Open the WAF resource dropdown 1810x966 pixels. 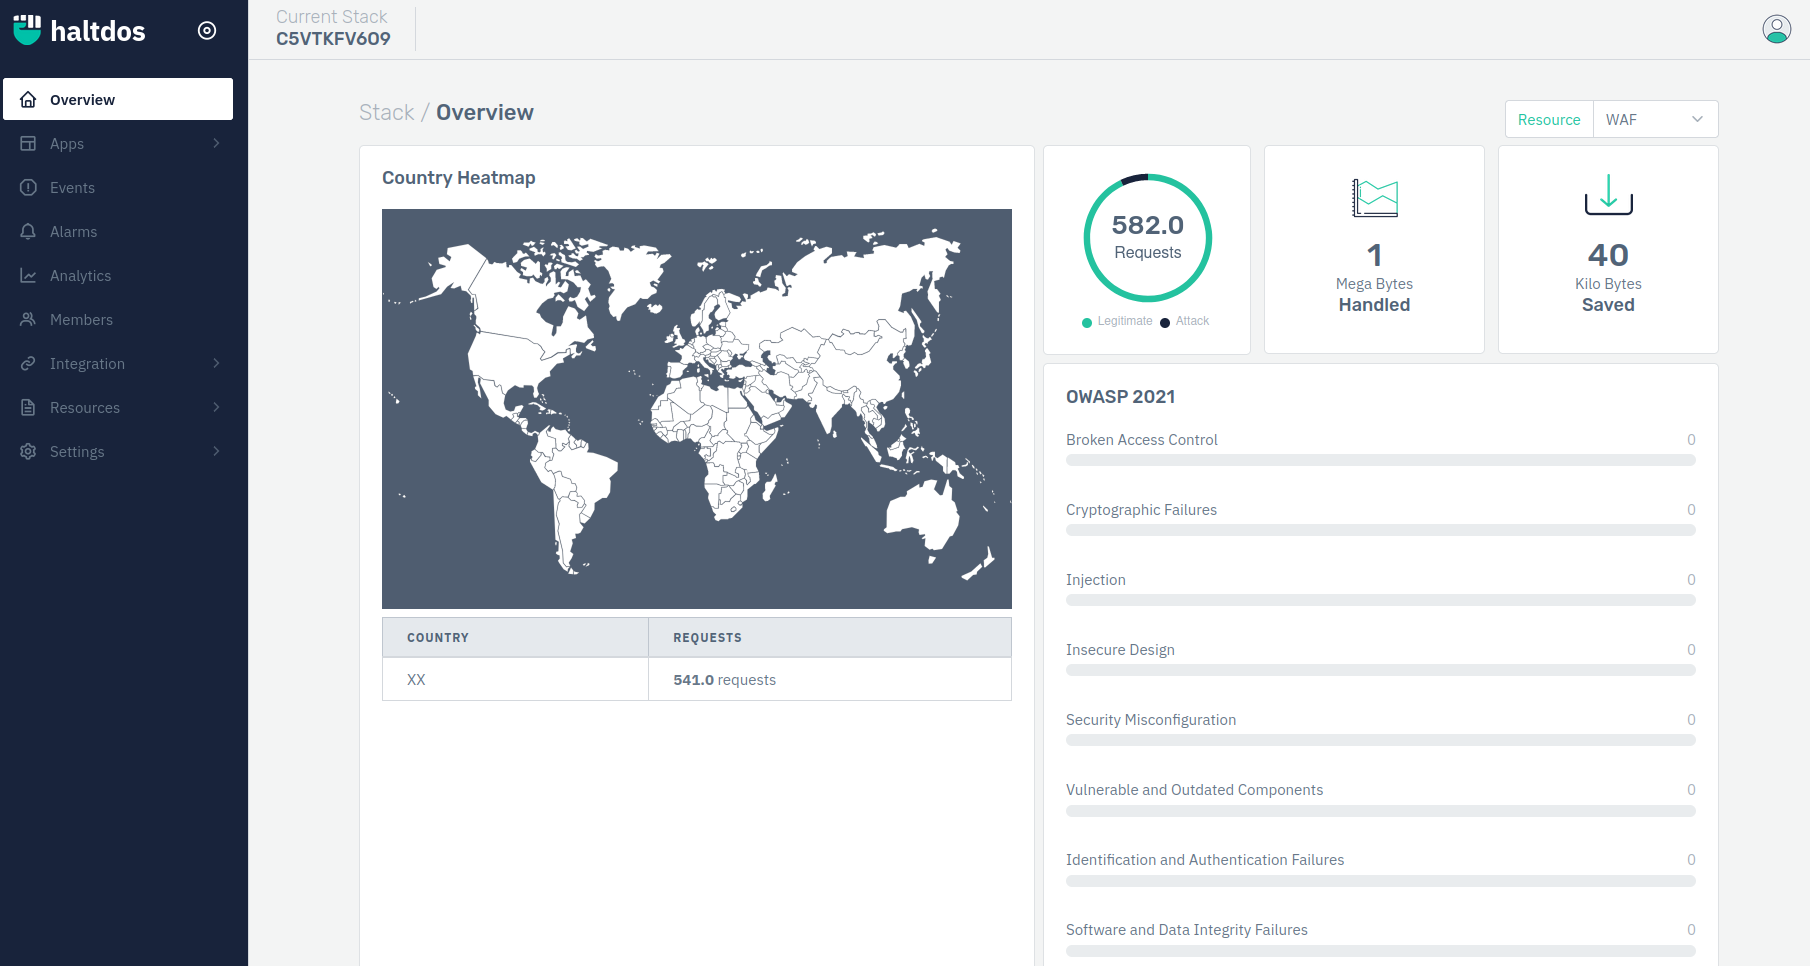1655,119
